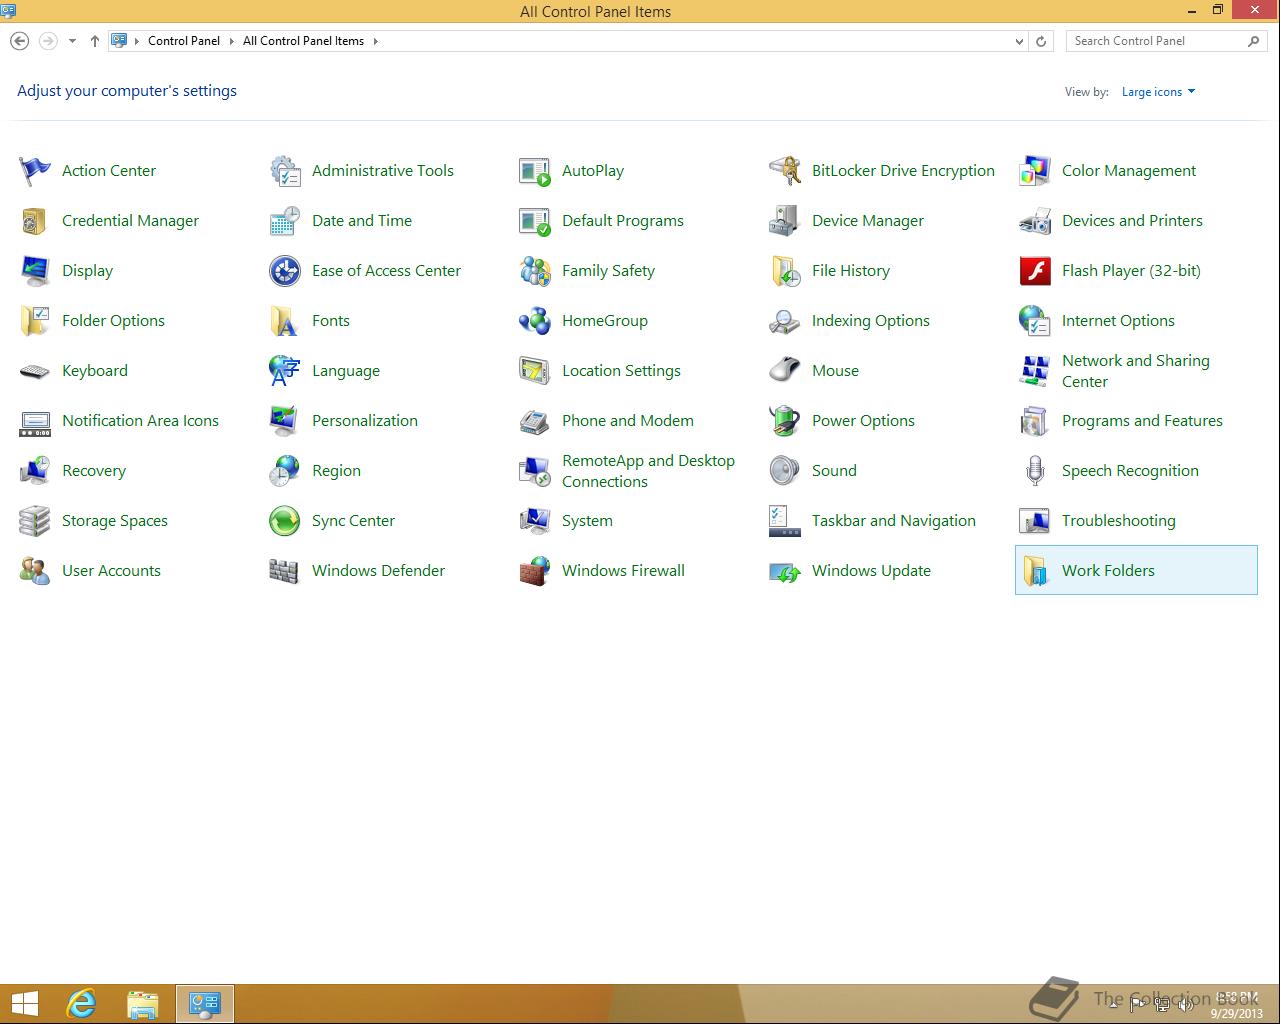Open the Flash Player (32-bit) icon
Viewport: 1280px width, 1024px height.
pyautogui.click(x=1035, y=271)
